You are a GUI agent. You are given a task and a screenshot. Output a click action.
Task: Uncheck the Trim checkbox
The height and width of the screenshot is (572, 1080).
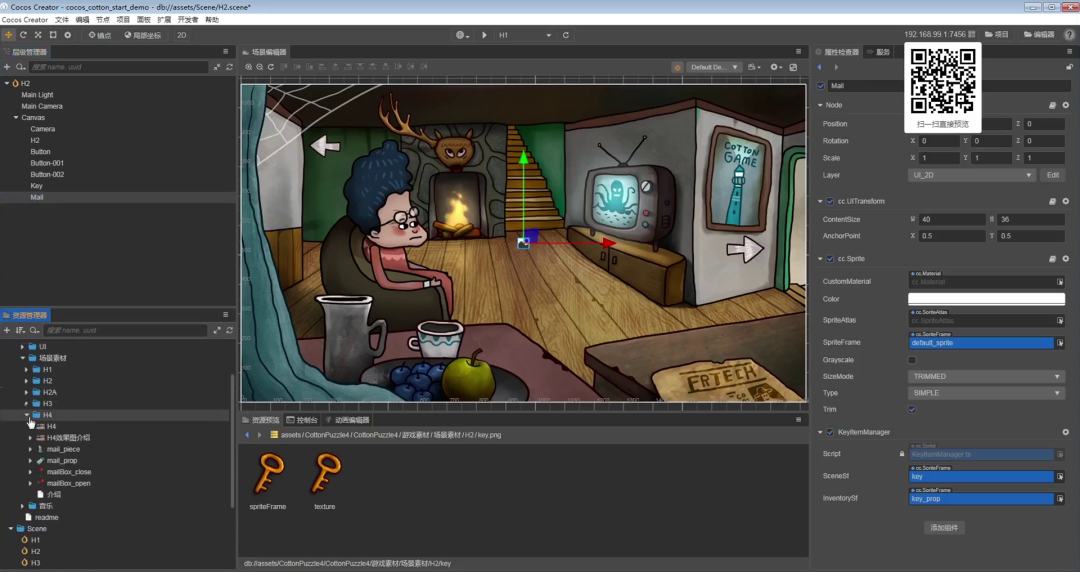coord(912,409)
